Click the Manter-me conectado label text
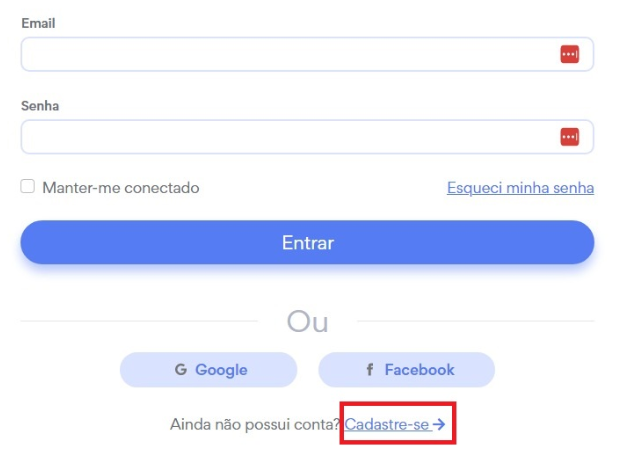Screen dimensions: 618x476 [x=121, y=188]
